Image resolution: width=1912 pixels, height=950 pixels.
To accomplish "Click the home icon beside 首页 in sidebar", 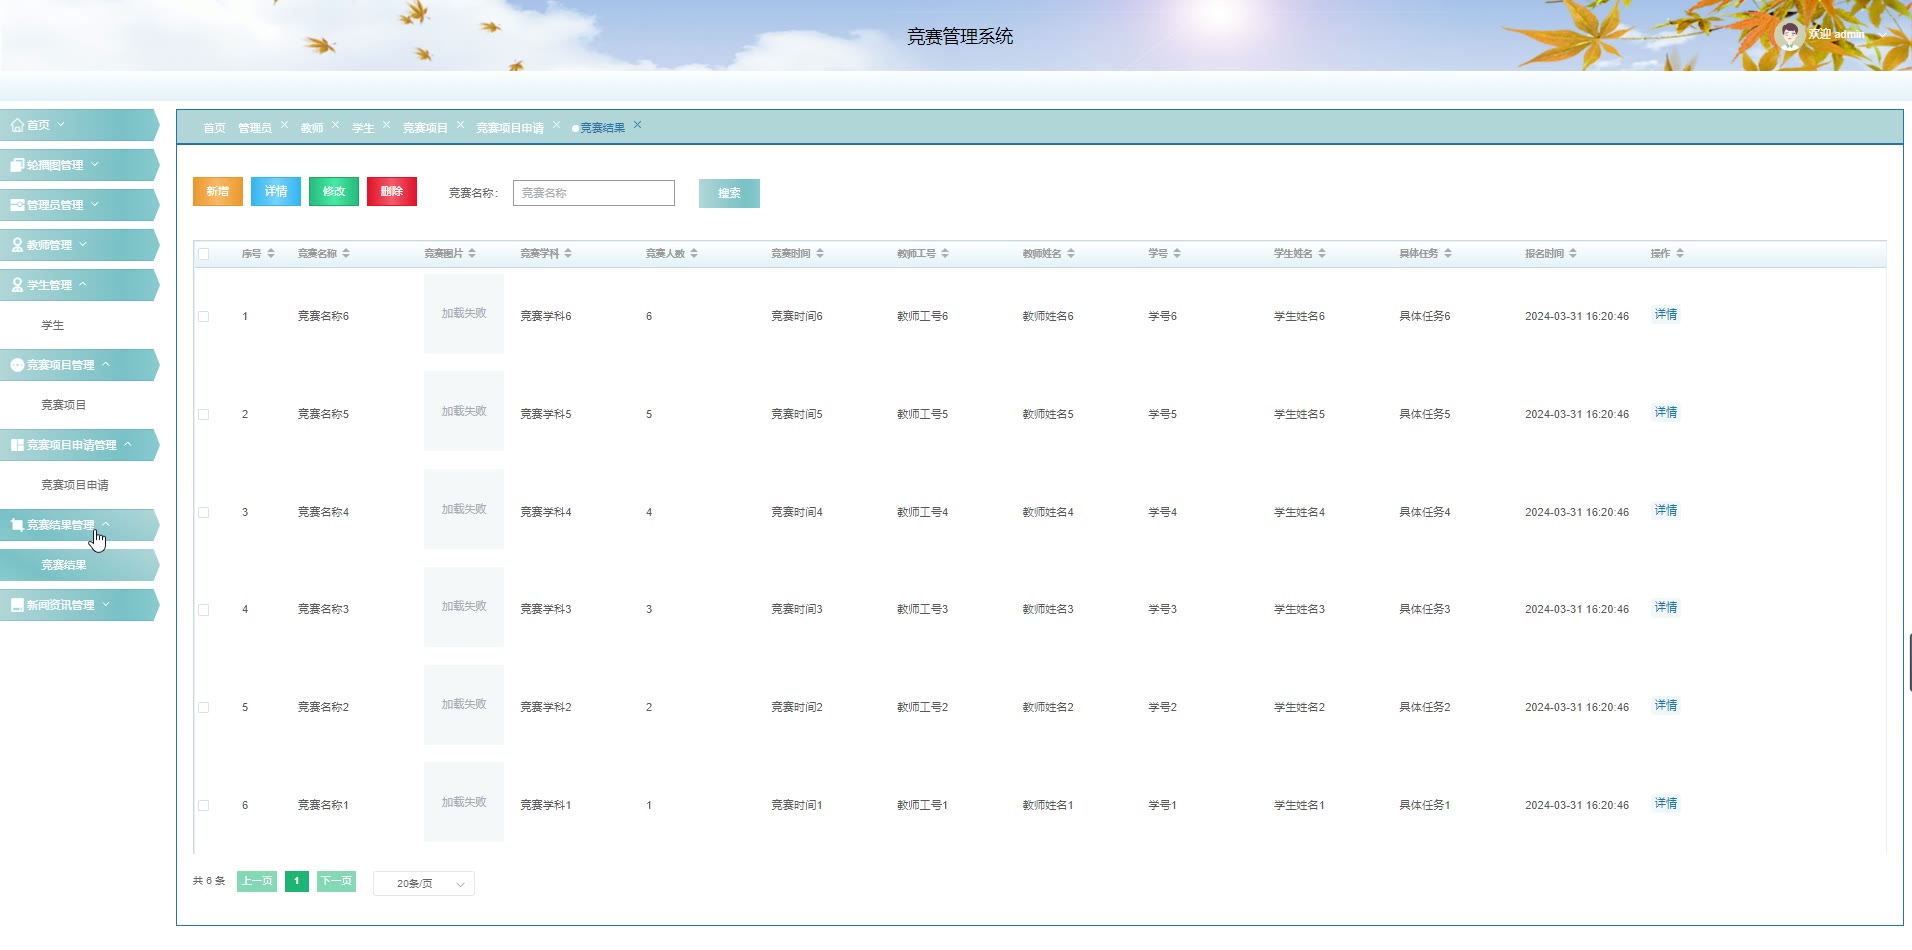I will (x=17, y=125).
